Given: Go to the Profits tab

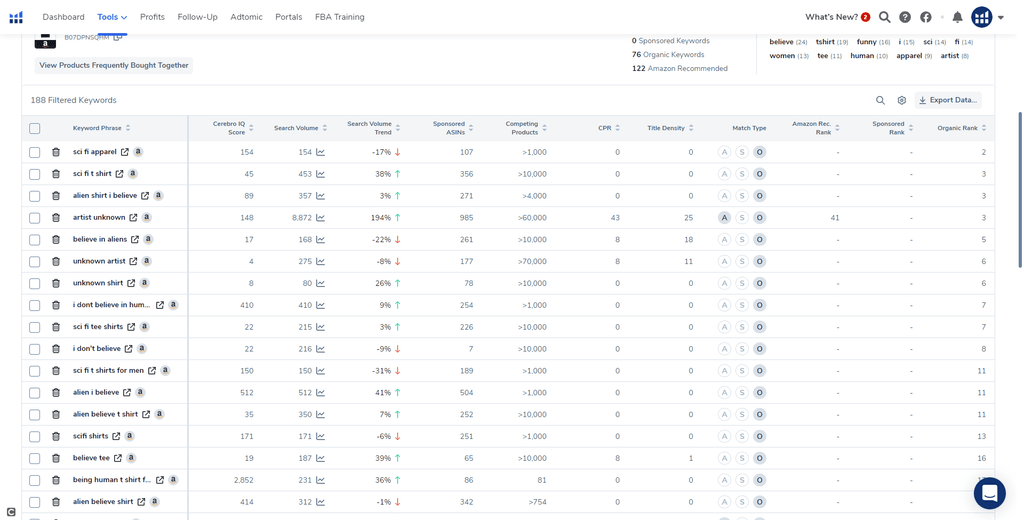Looking at the screenshot, I should [x=152, y=17].
